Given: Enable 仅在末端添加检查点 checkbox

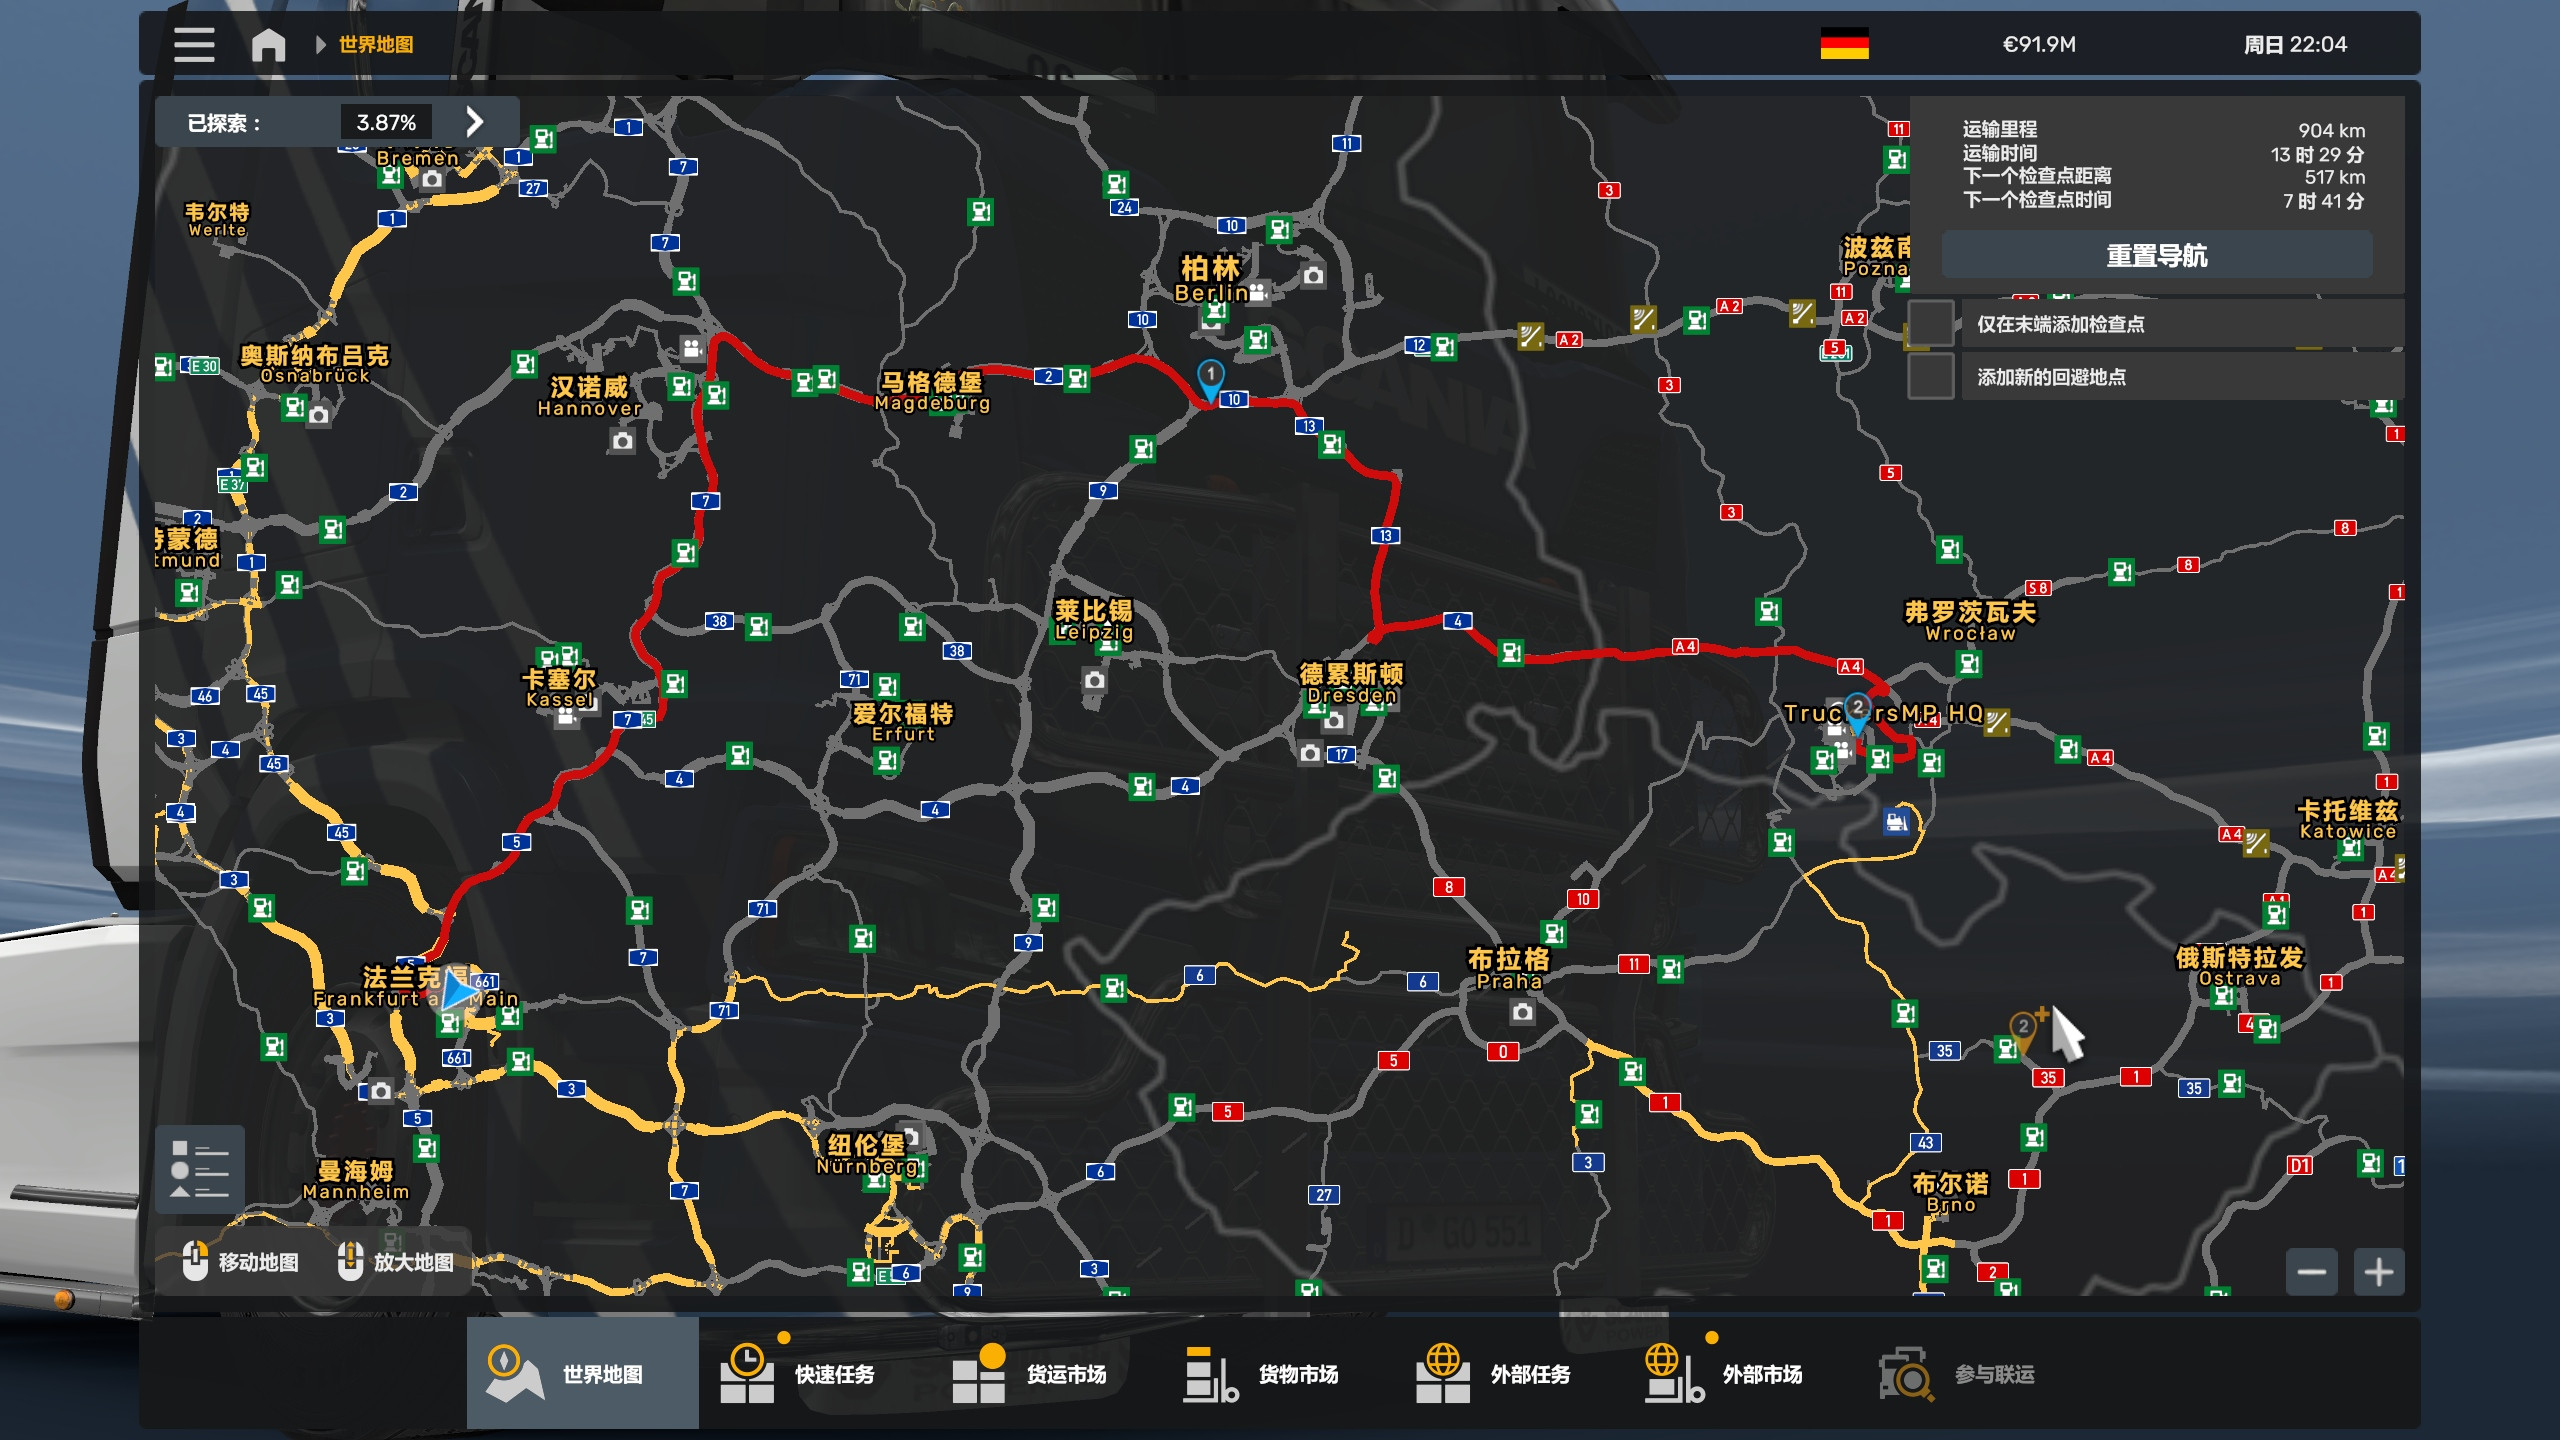Looking at the screenshot, I should [x=1931, y=324].
